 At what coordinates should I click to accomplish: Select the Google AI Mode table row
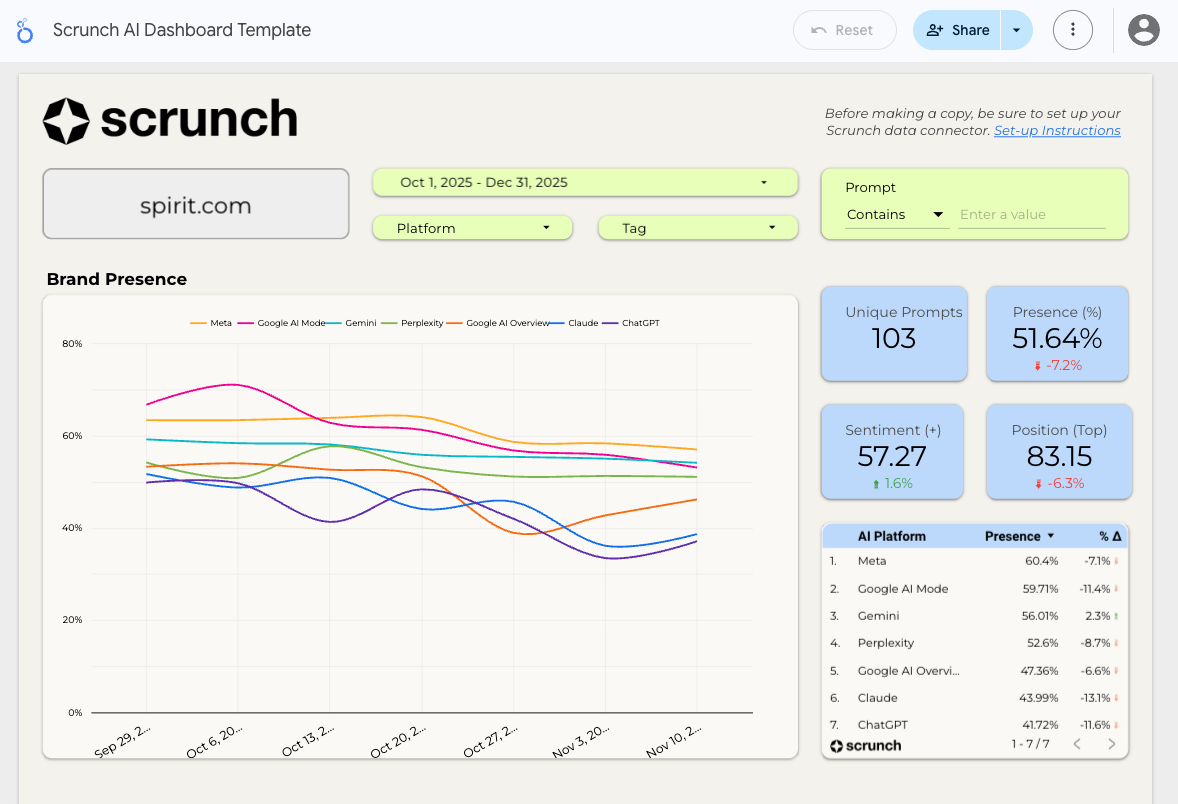point(974,589)
